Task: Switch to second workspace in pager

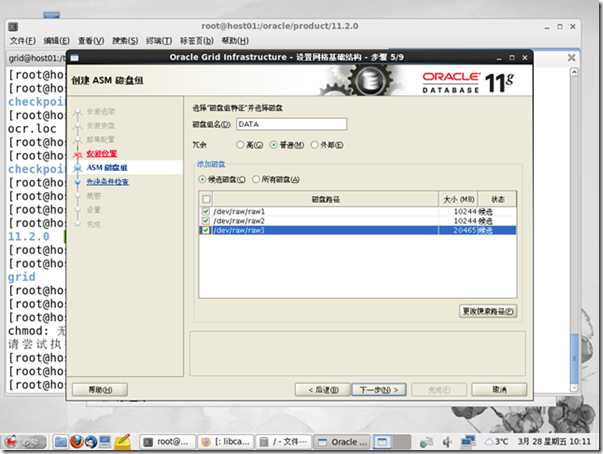Action: point(401,442)
